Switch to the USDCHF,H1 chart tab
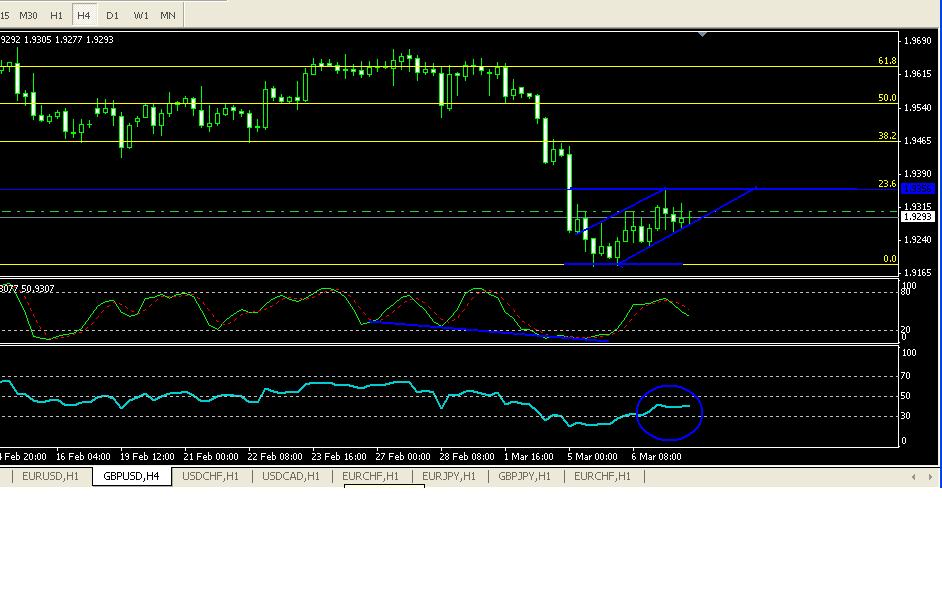942x606 pixels. [210, 477]
